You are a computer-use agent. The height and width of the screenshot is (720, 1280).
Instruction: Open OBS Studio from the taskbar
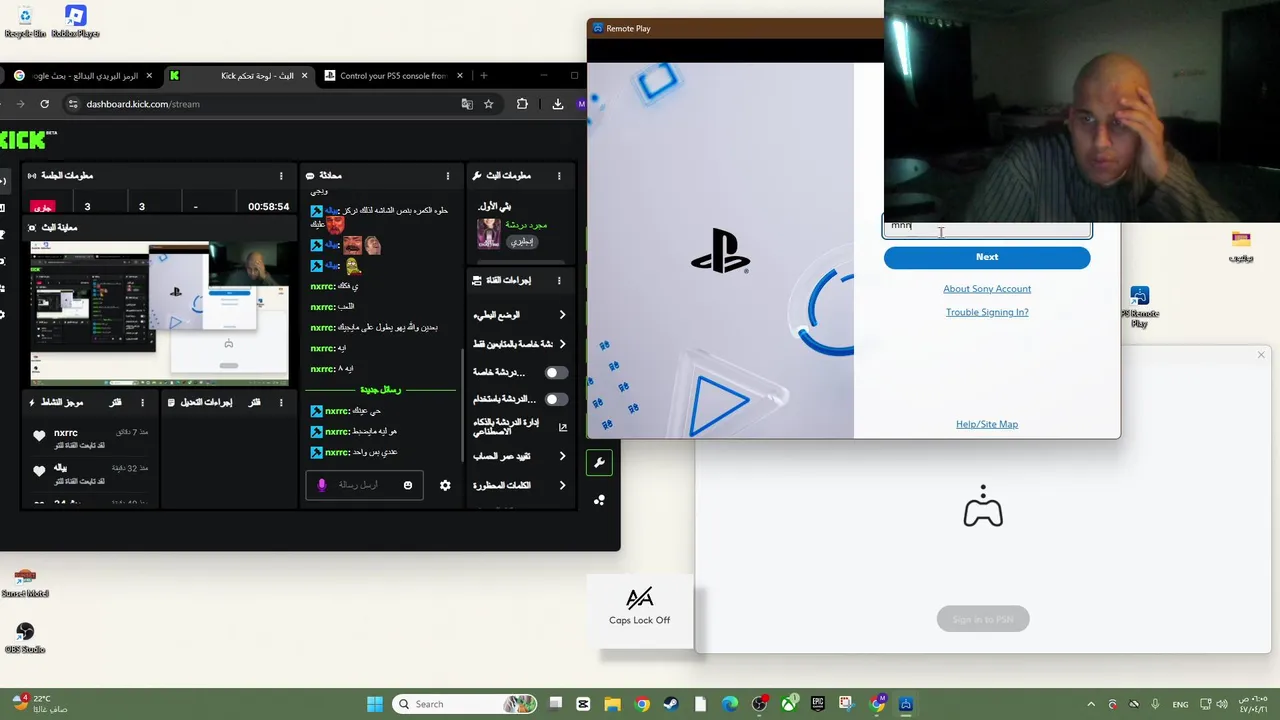(760, 704)
